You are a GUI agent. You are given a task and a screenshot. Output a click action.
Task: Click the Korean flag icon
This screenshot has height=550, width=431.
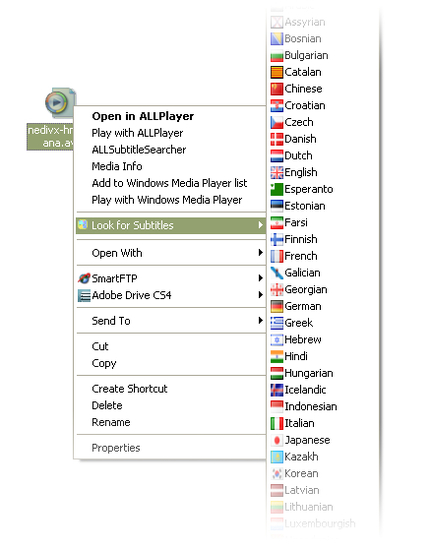(x=277, y=474)
